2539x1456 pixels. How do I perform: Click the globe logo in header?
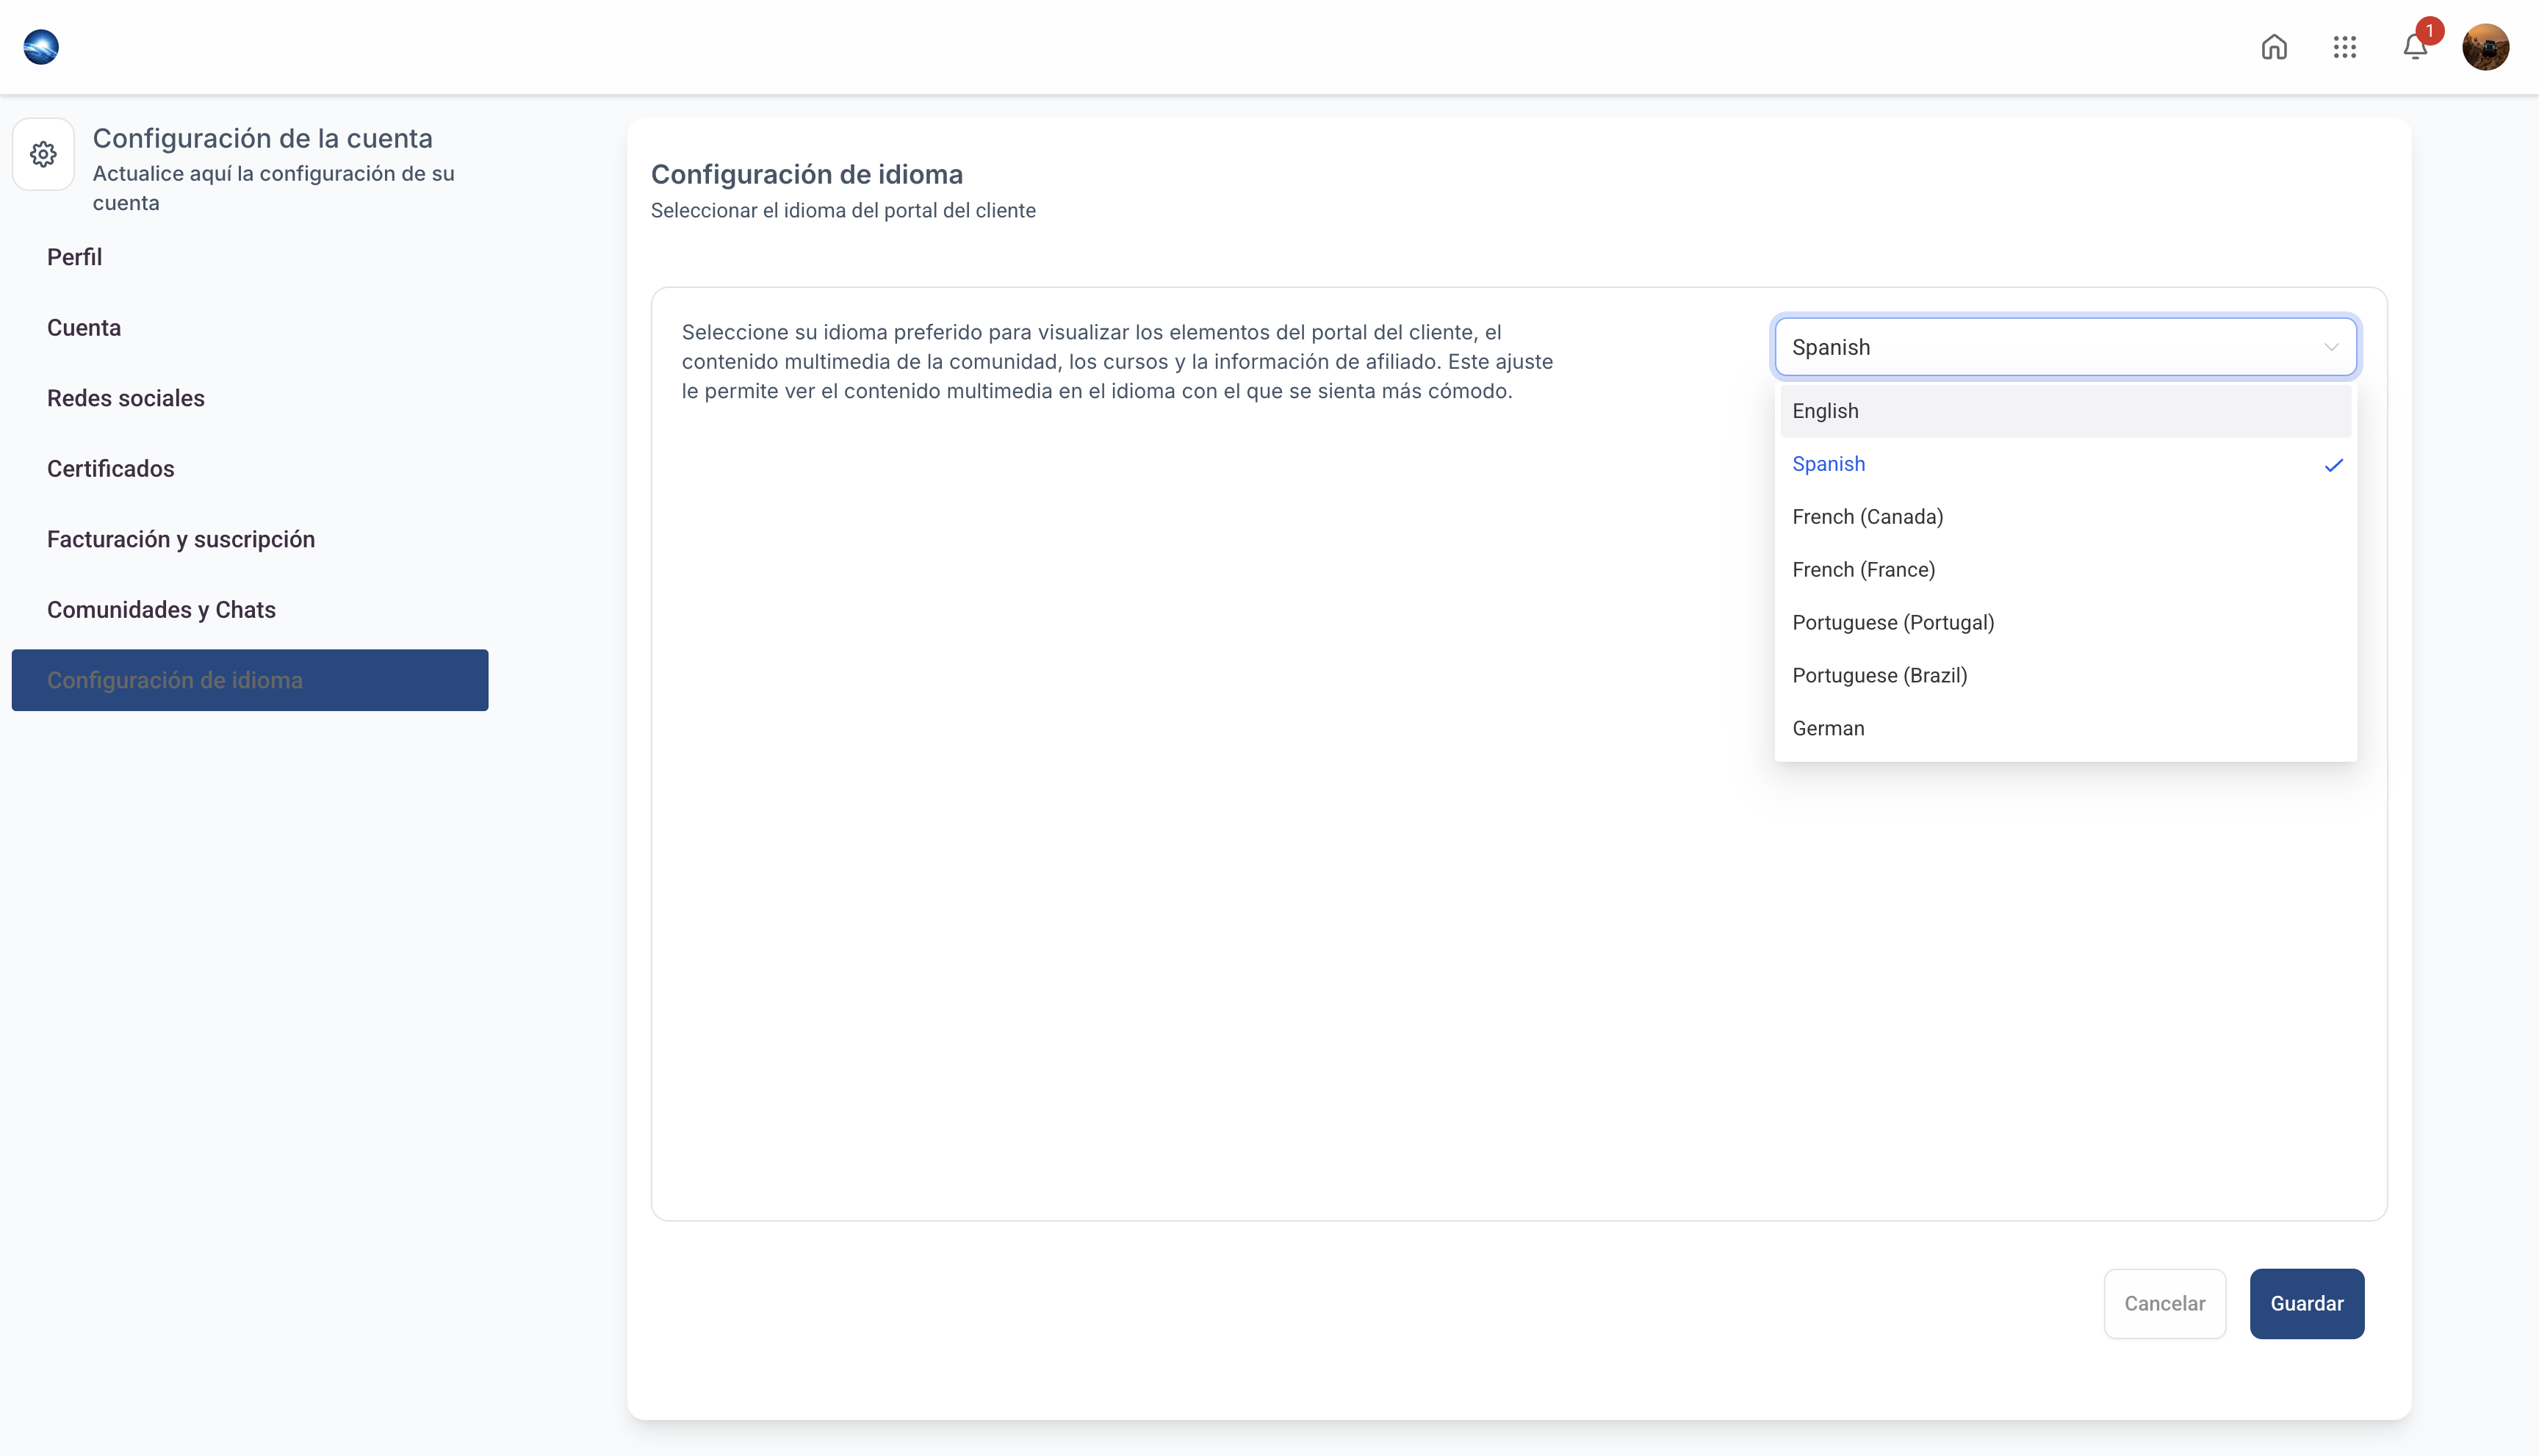point(41,47)
